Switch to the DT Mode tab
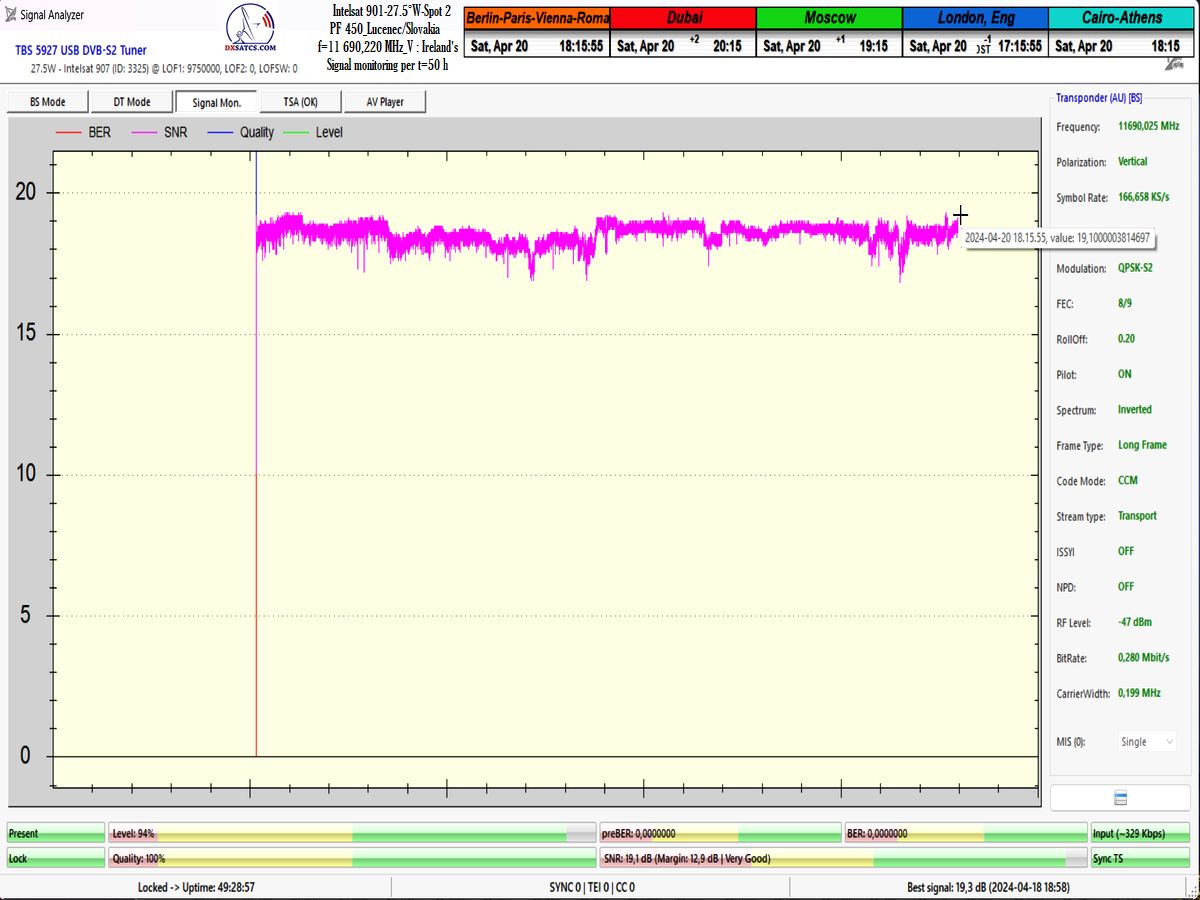Viewport: 1200px width, 900px height. click(x=132, y=102)
